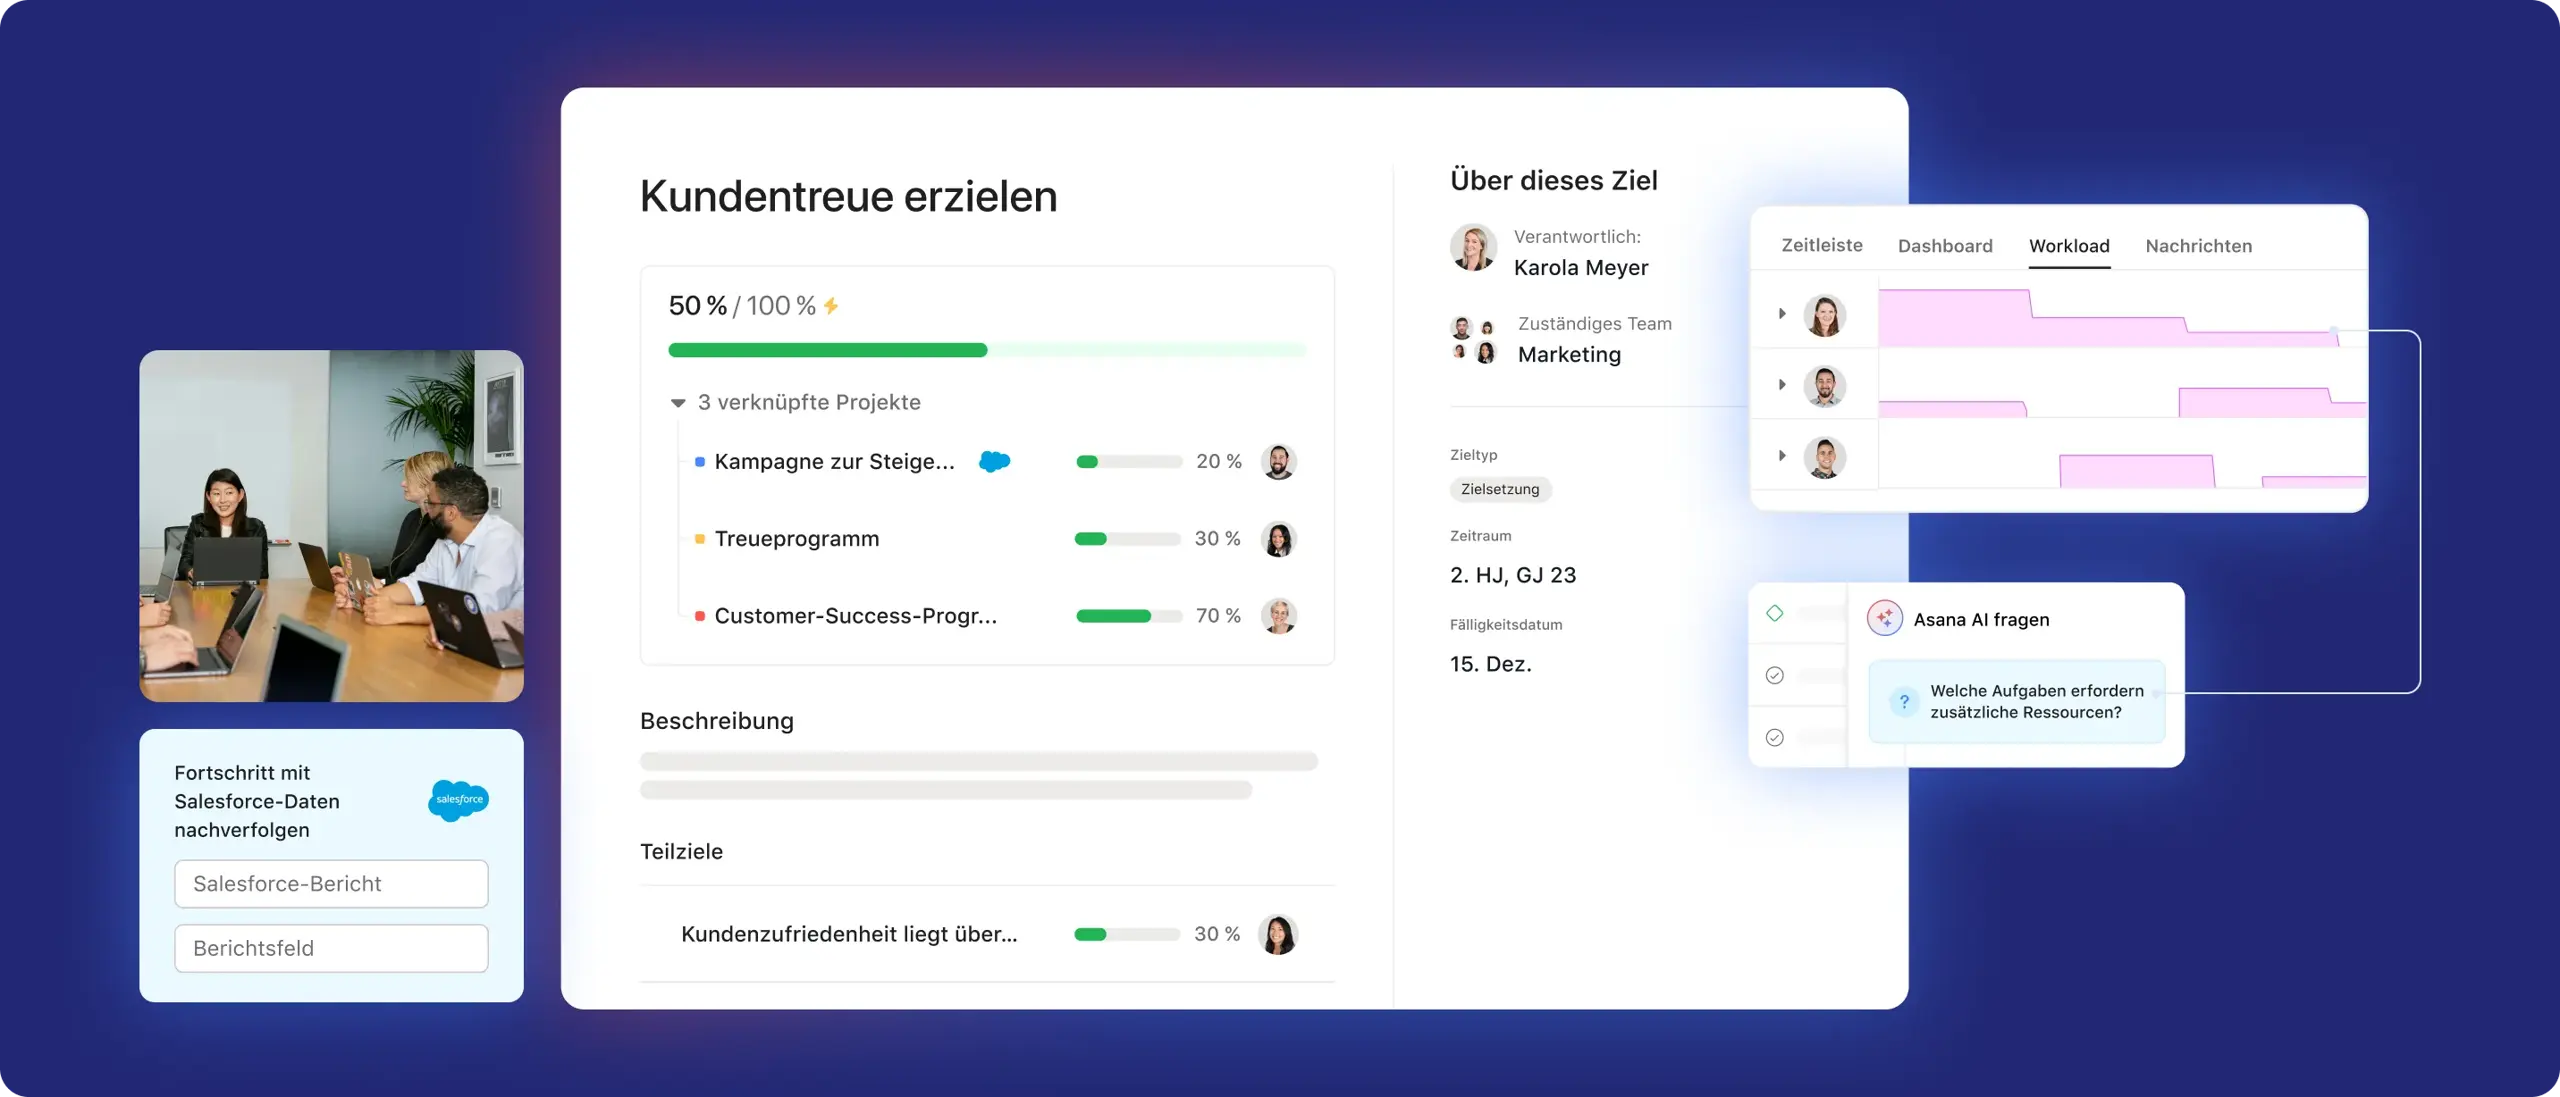The width and height of the screenshot is (2560, 1097).
Task: Open the Treueprogramm project
Action: 796,539
